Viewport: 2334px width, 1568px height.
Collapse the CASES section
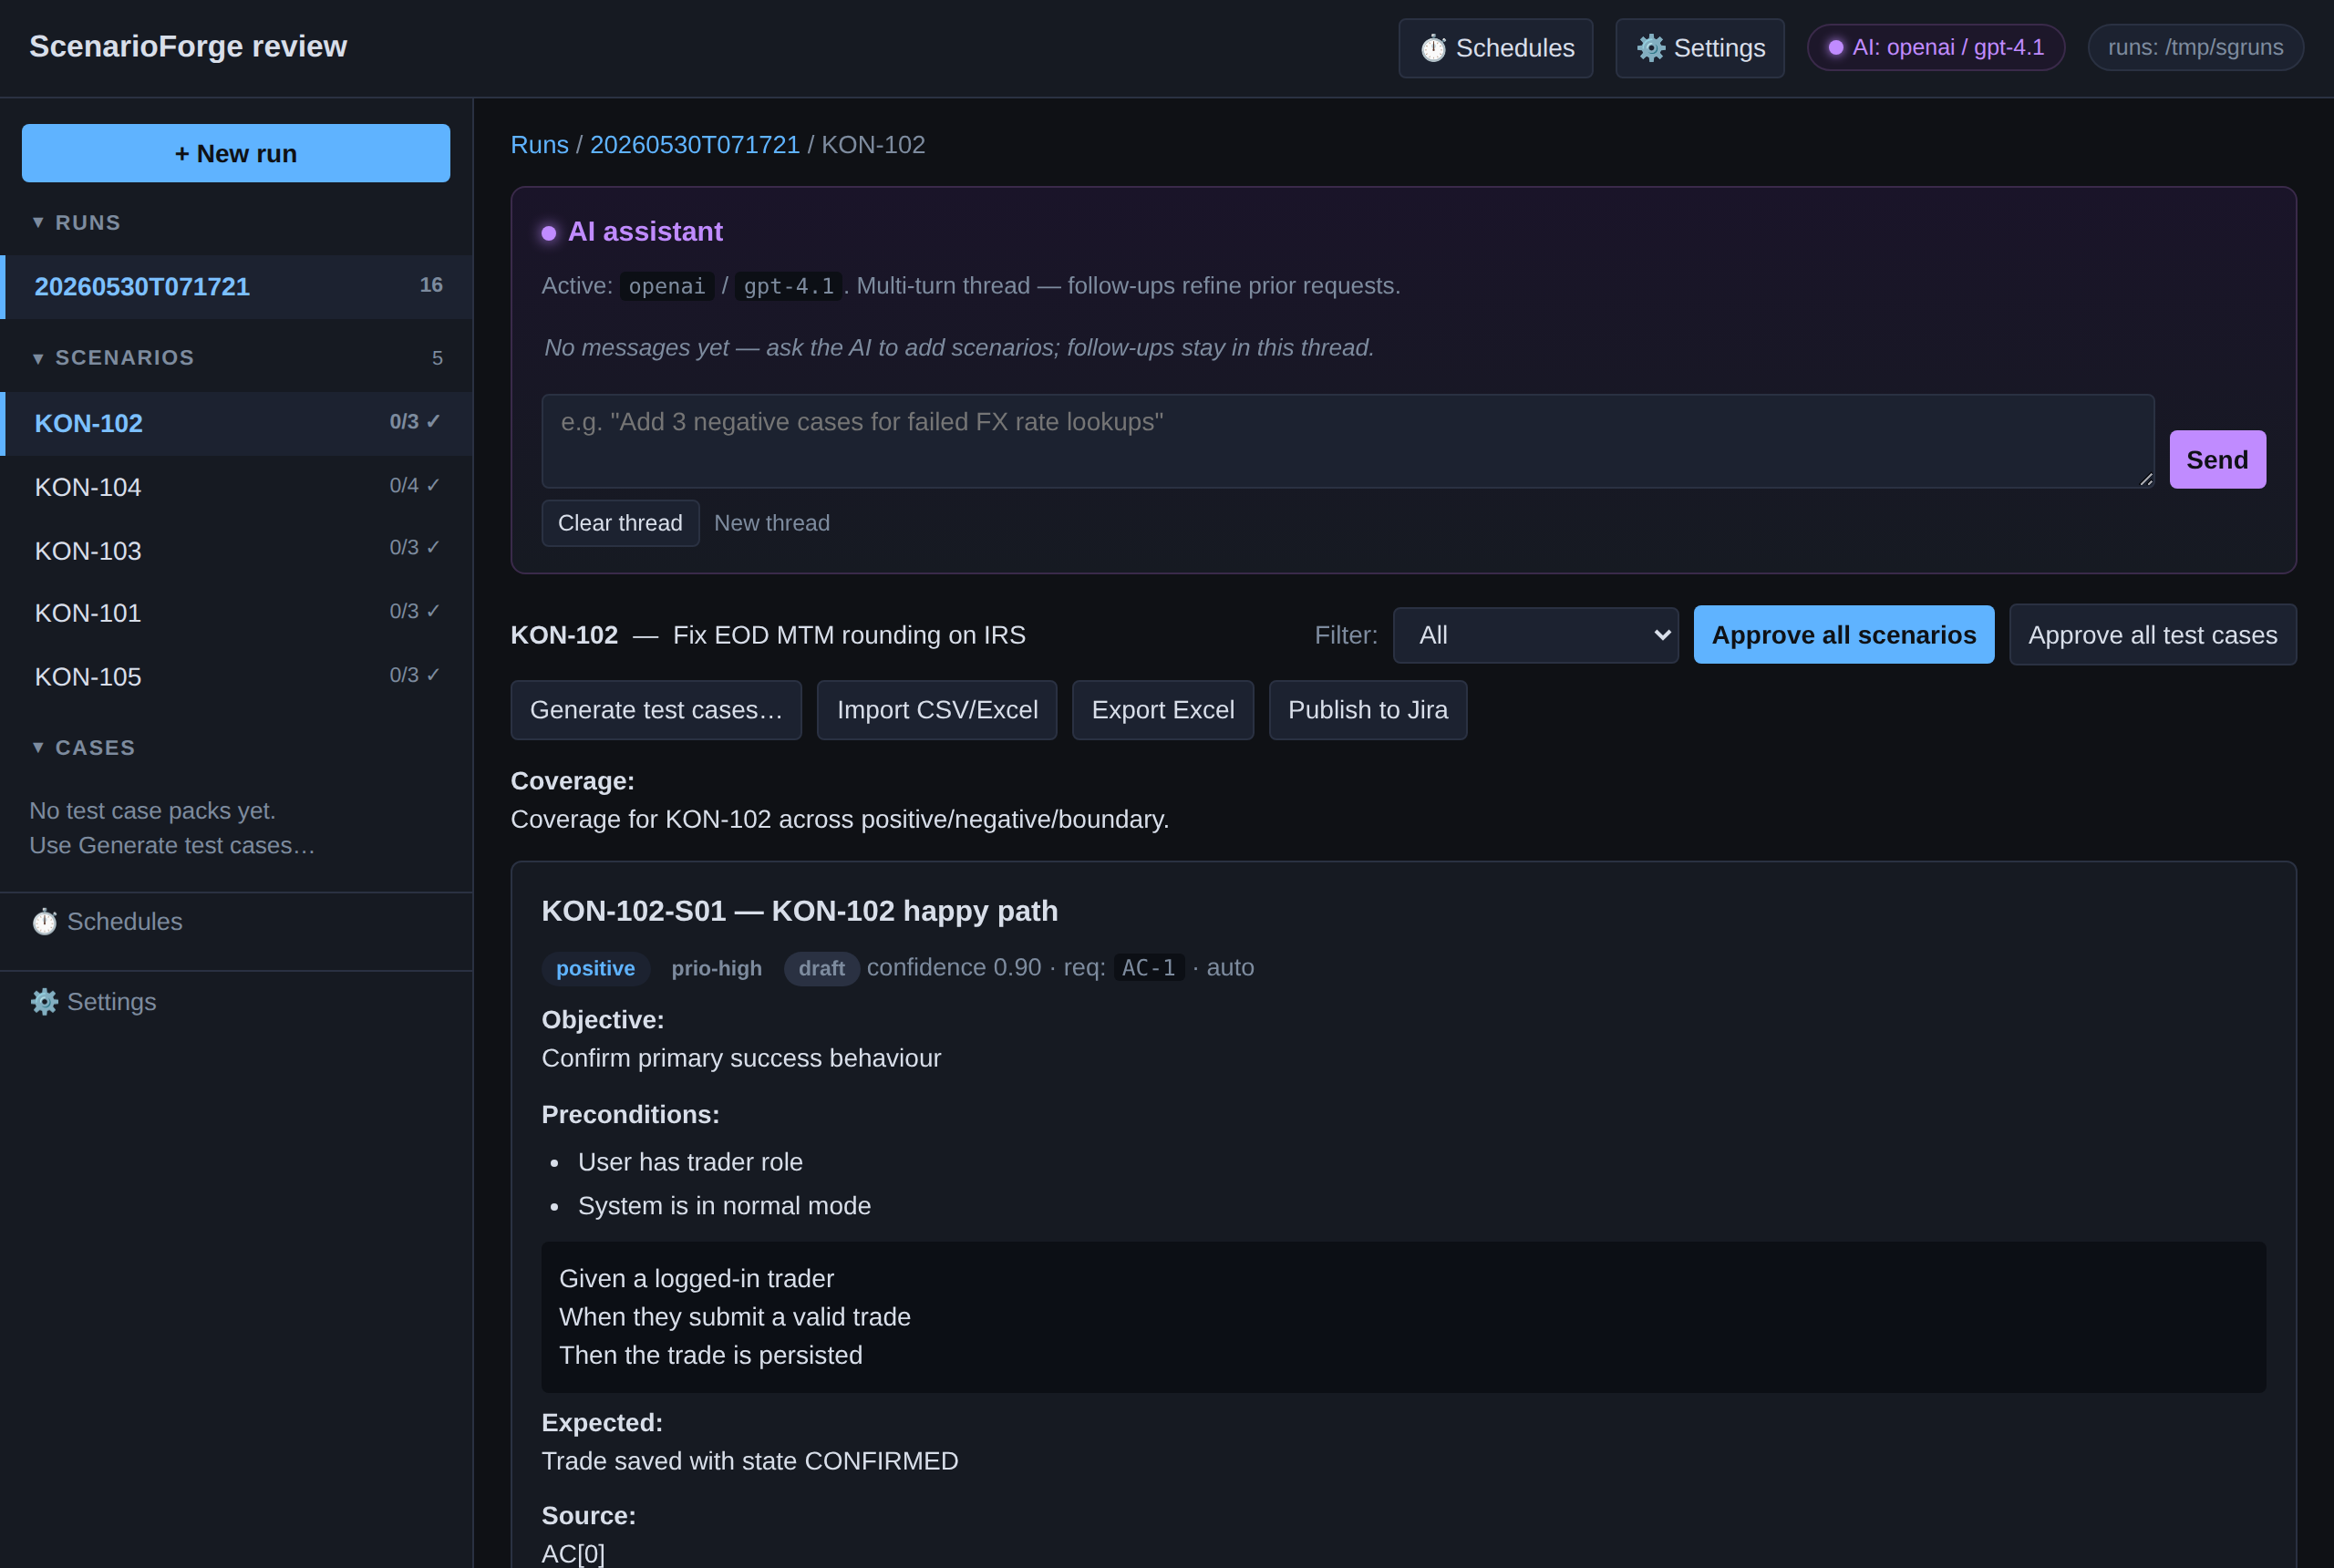coord(38,747)
